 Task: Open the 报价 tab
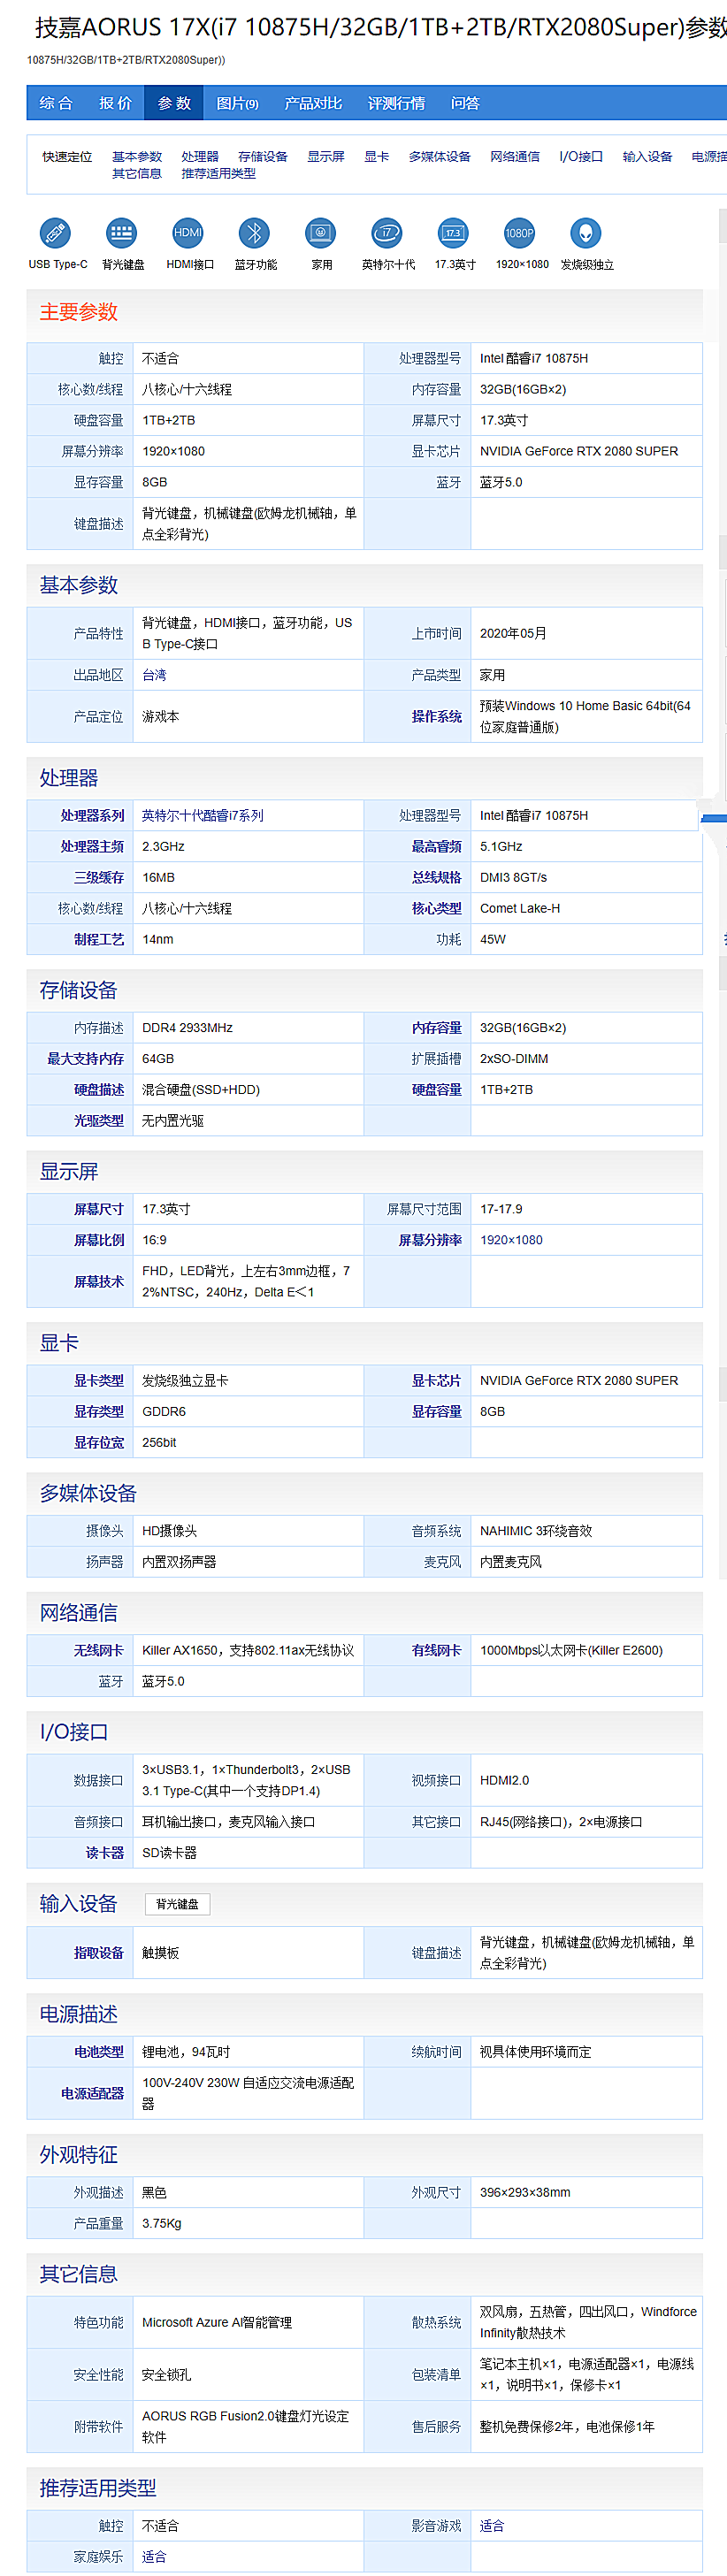(x=115, y=103)
